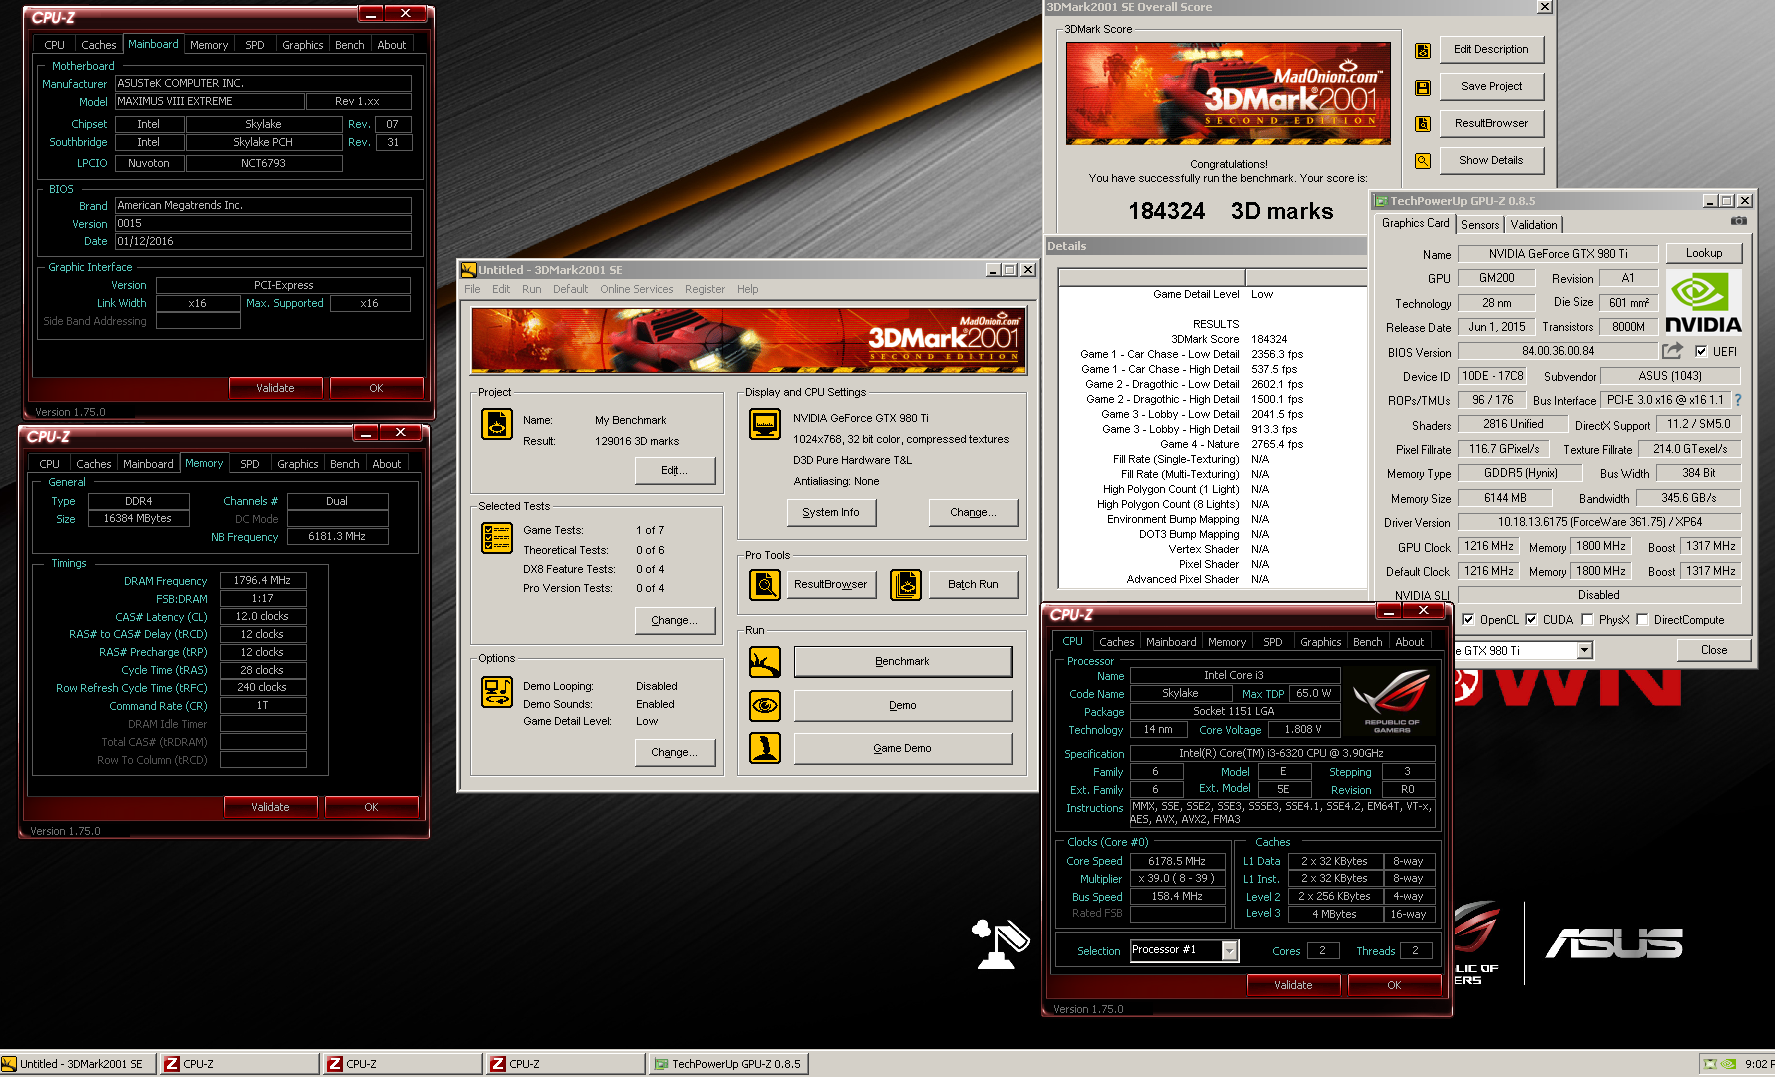Click Change... in the Selected Tests section
The width and height of the screenshot is (1775, 1077).
point(675,620)
